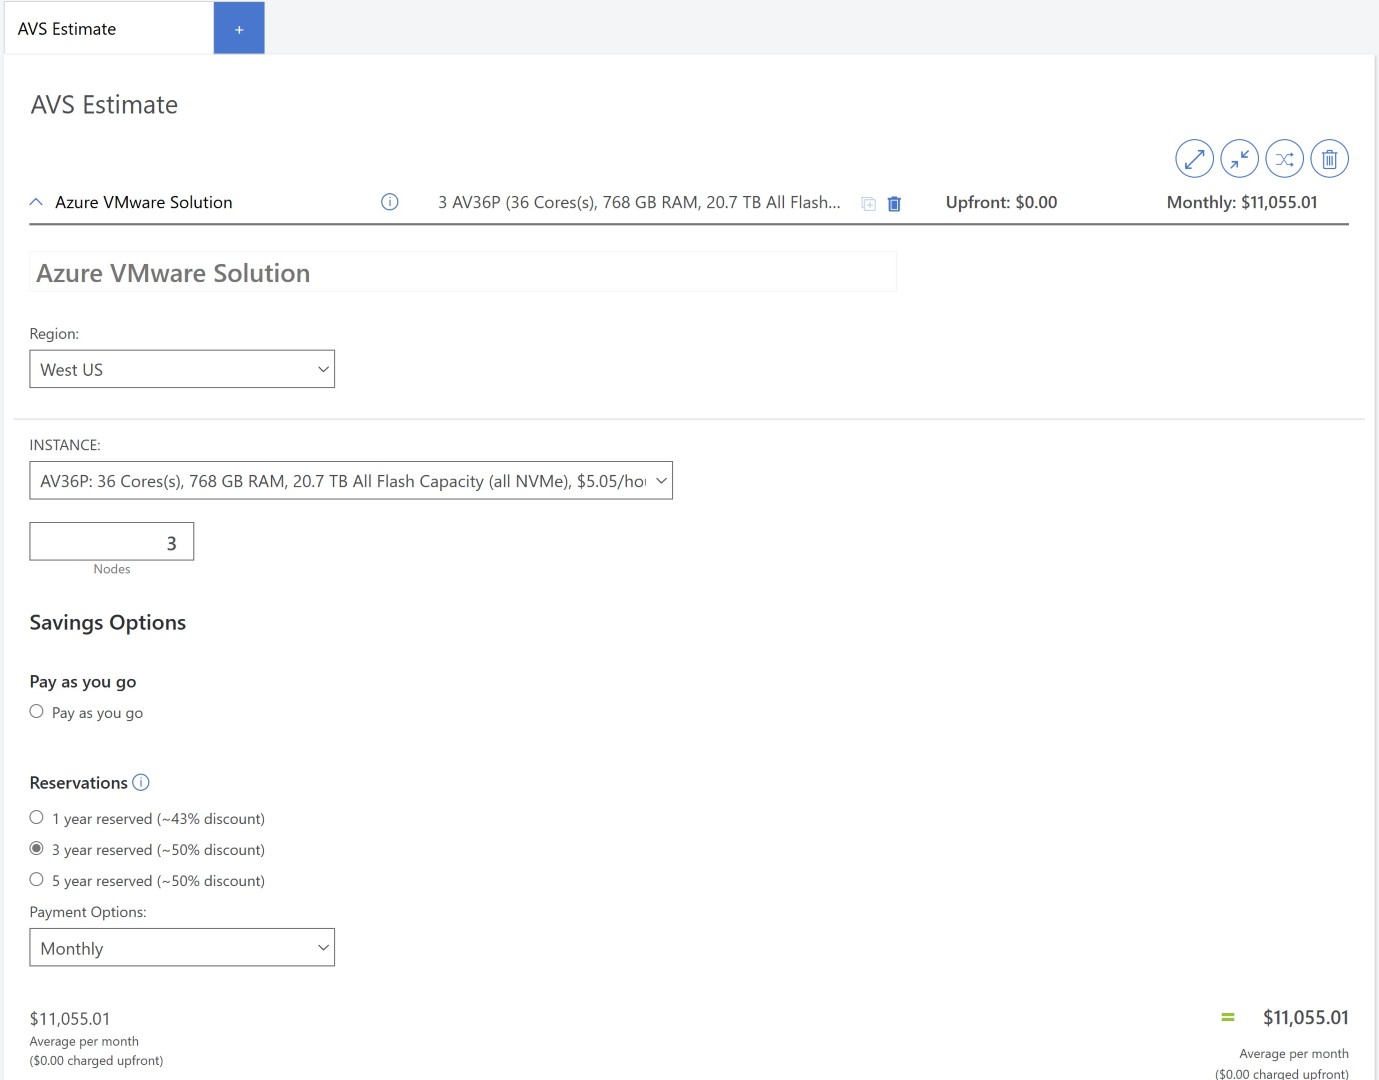Click the Reservations heading label
The image size is (1379, 1080).
[79, 783]
